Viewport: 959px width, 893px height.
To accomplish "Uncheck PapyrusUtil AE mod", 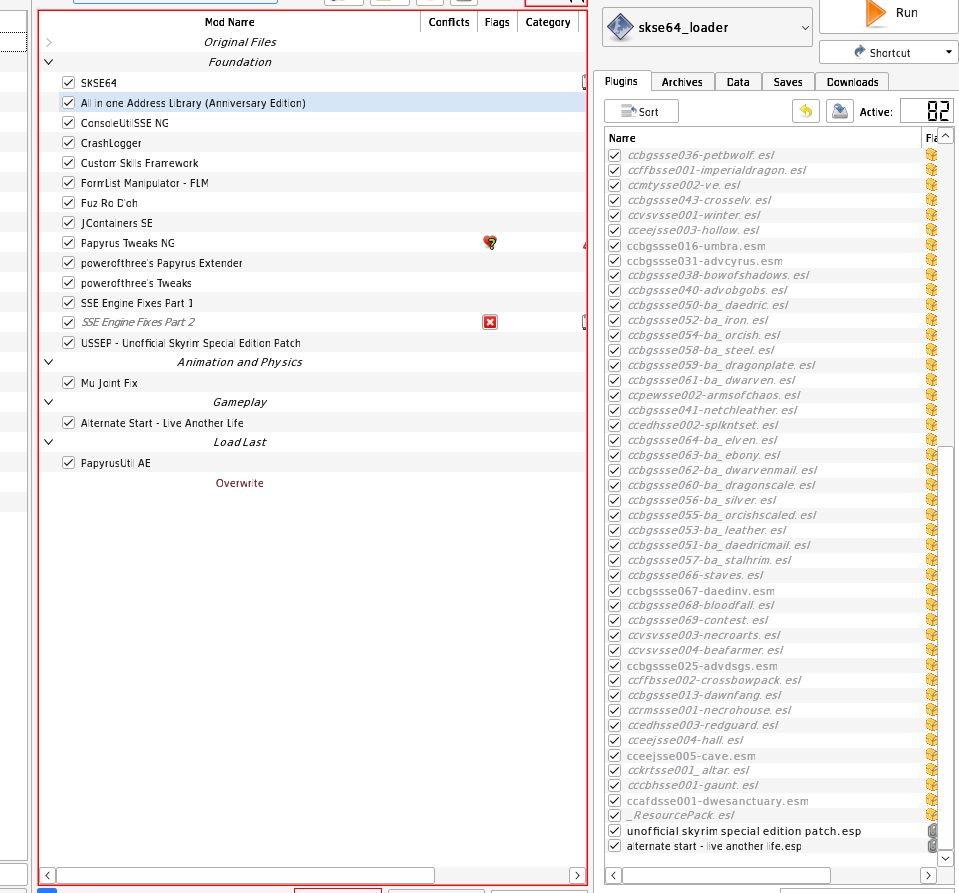I will pyautogui.click(x=68, y=463).
